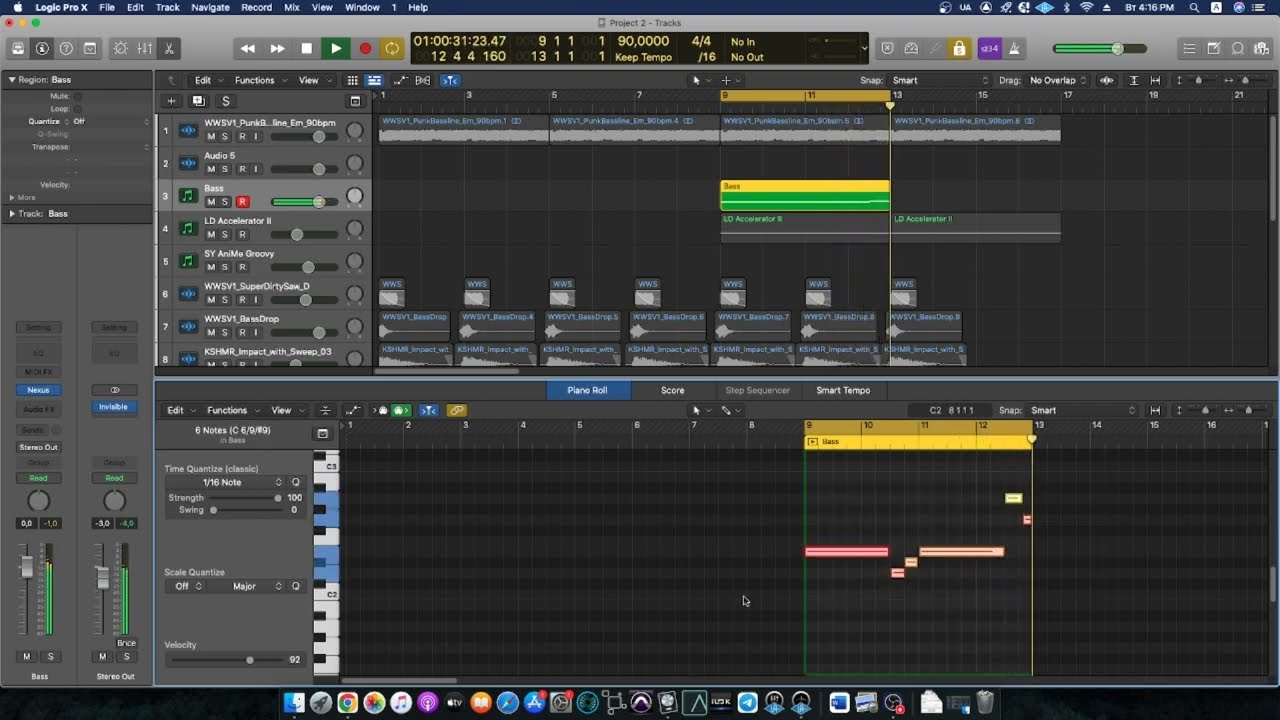Toggle the Metronome click icon
Image resolution: width=1280 pixels, height=720 pixels.
pos(1014,48)
